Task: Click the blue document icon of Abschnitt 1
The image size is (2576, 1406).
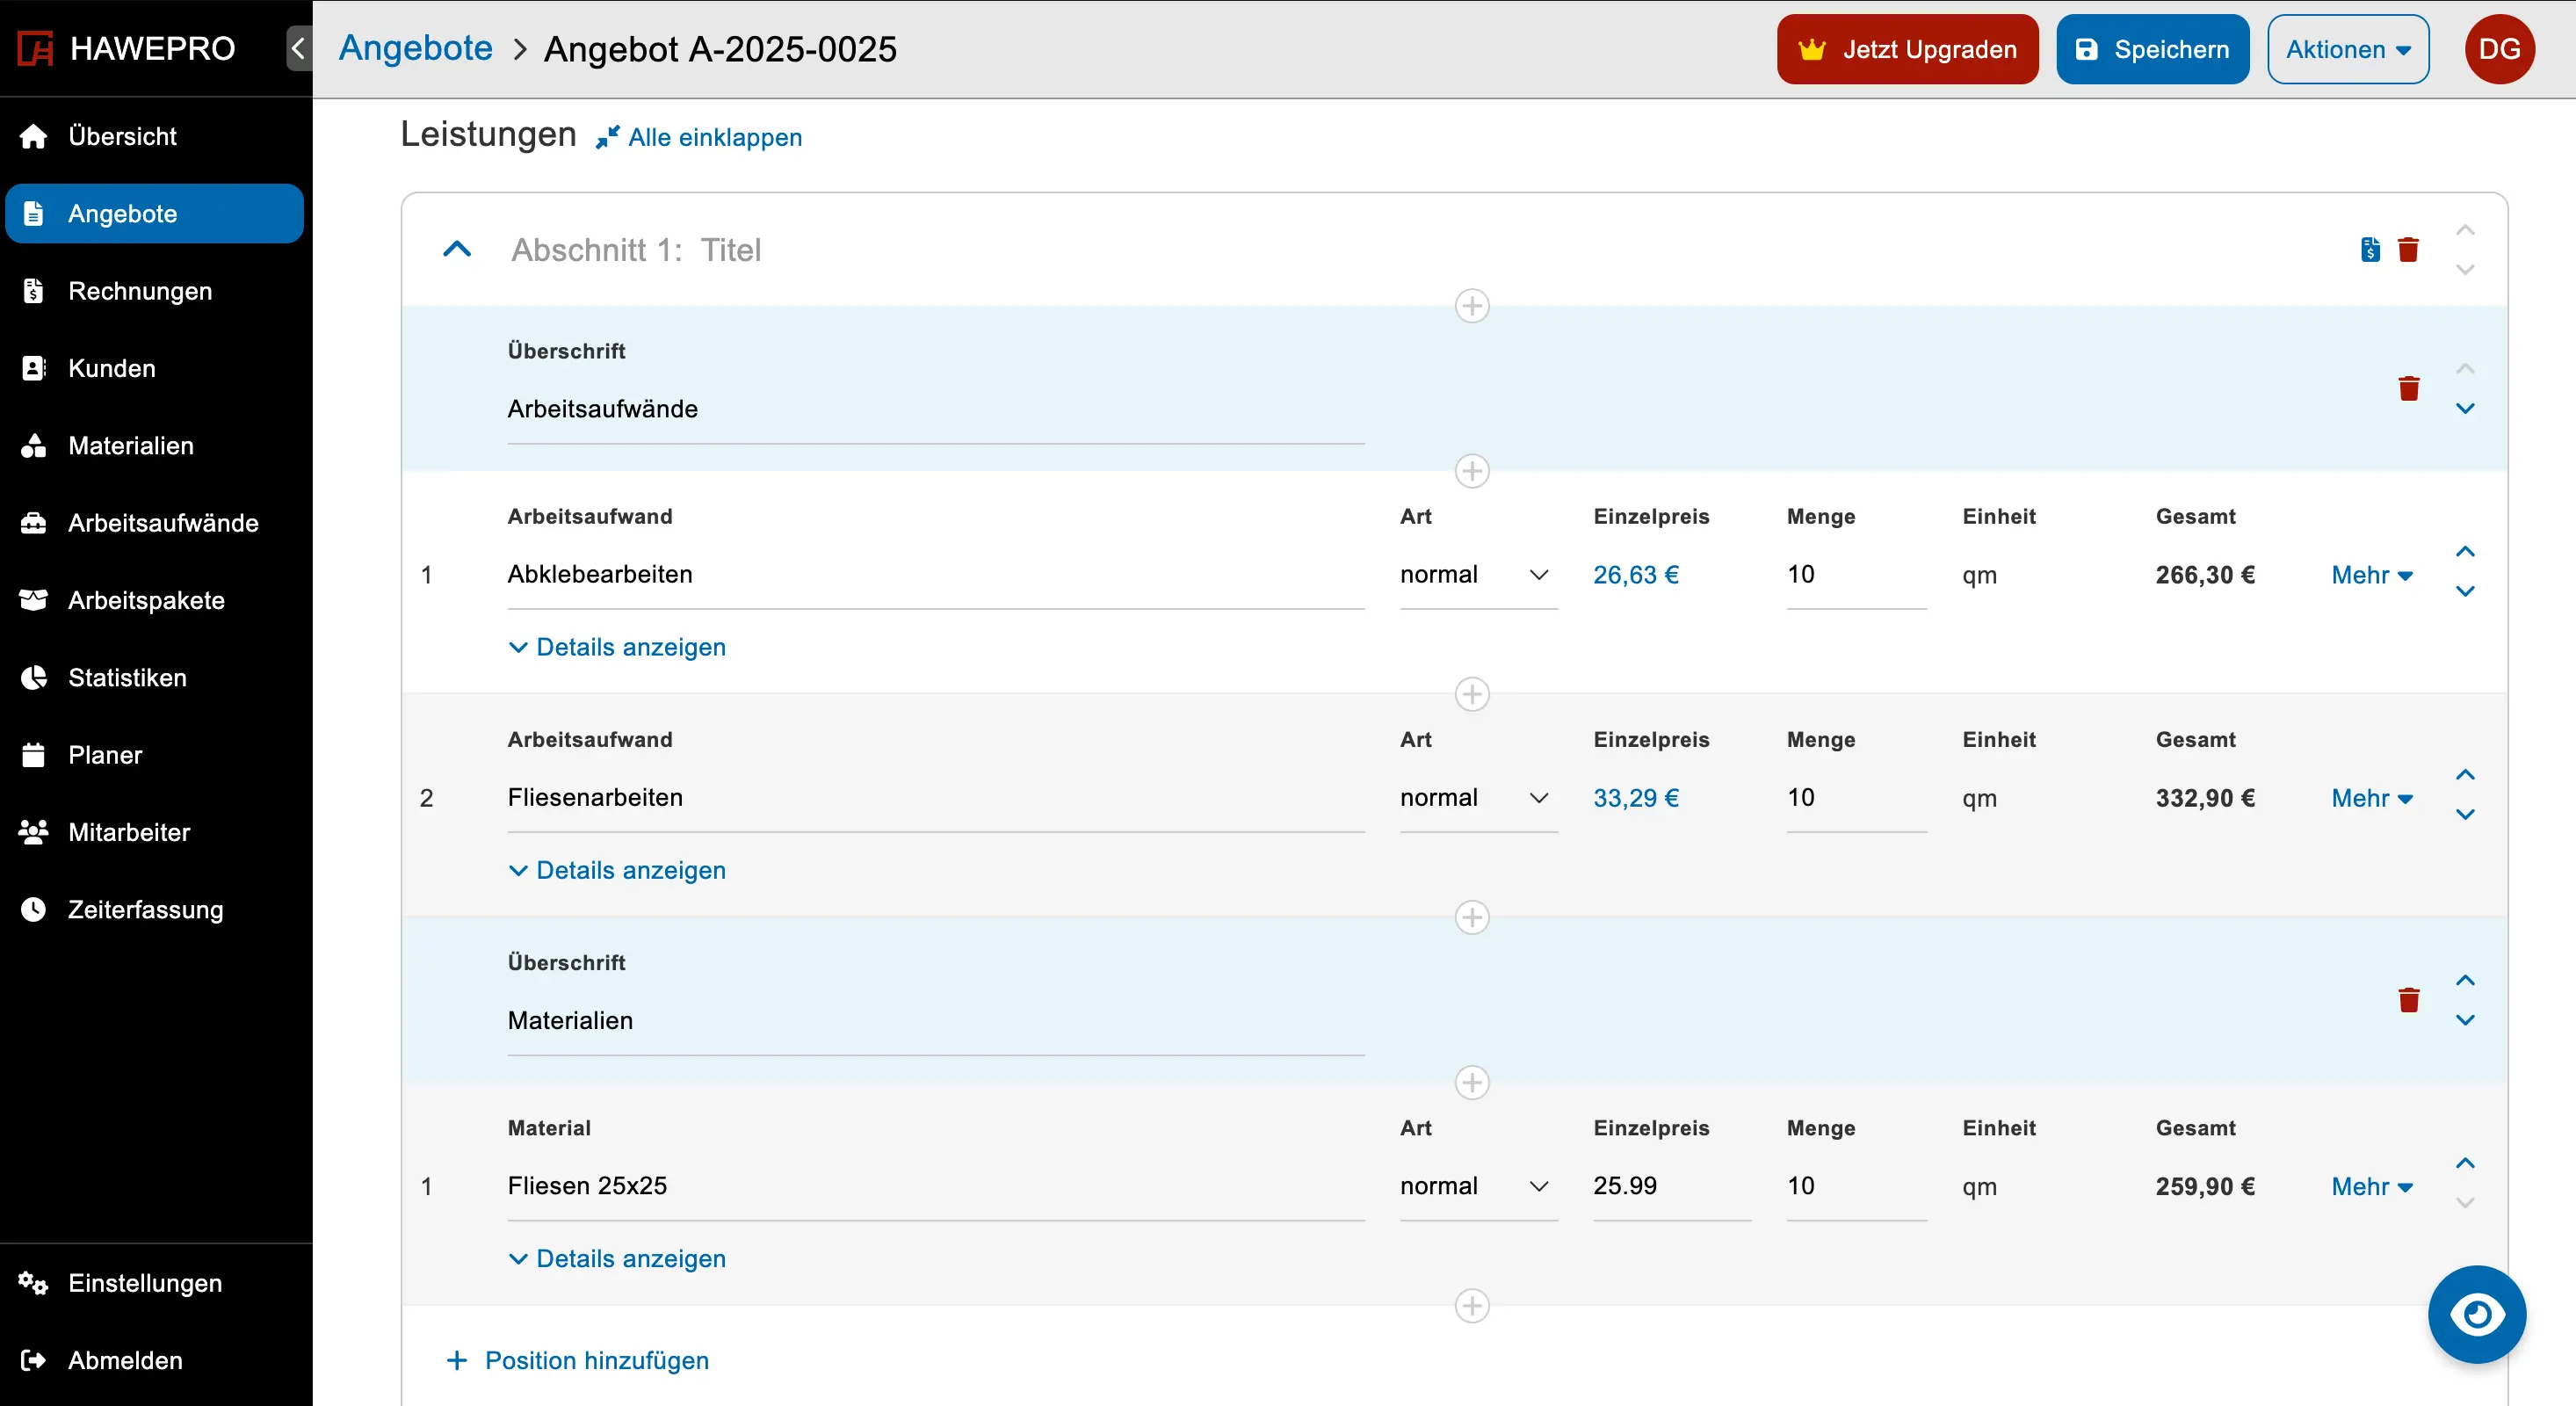Action: point(2370,249)
